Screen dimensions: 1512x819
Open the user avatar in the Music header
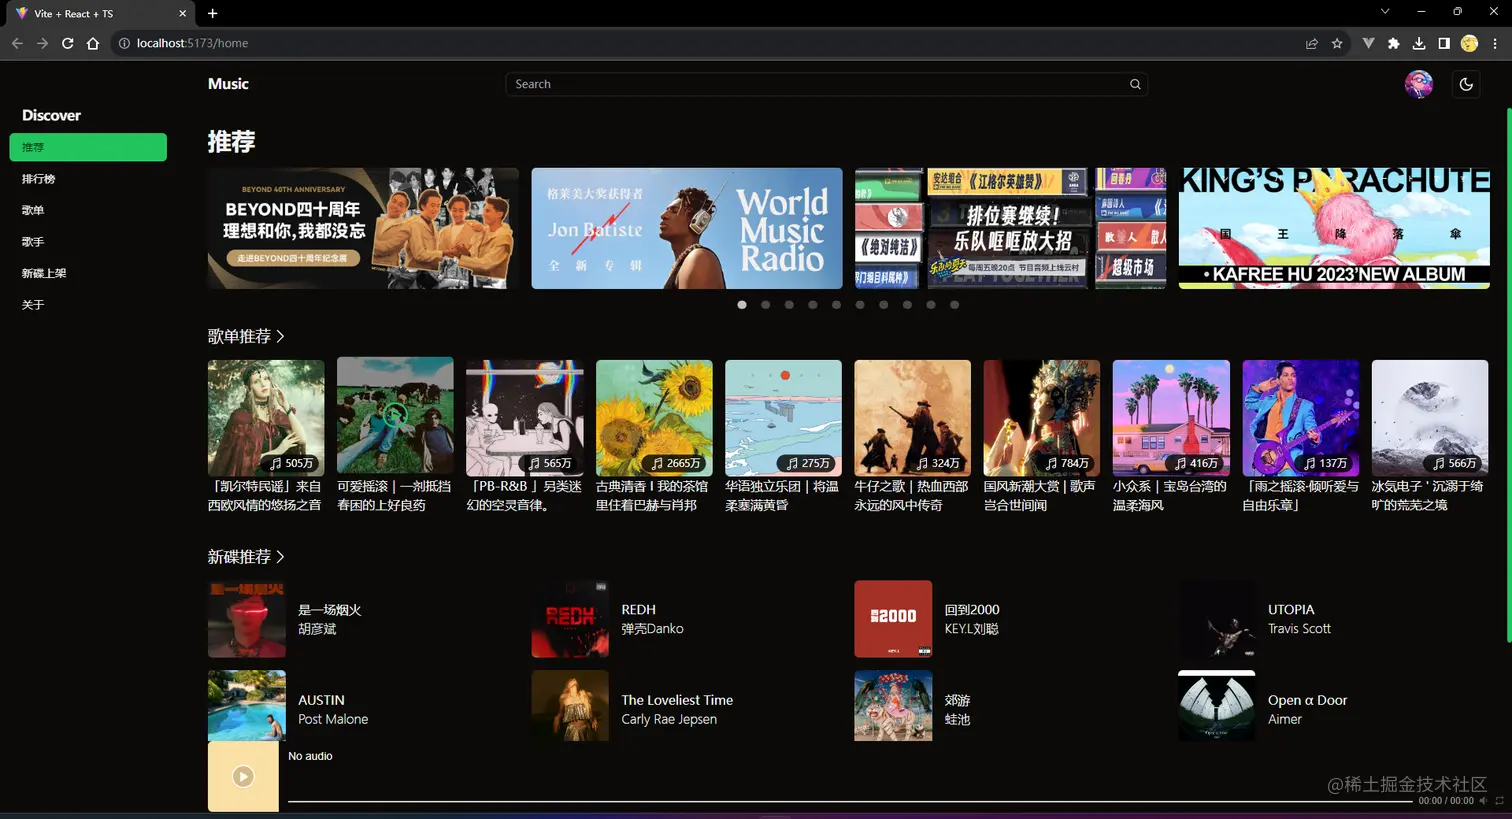pos(1418,84)
